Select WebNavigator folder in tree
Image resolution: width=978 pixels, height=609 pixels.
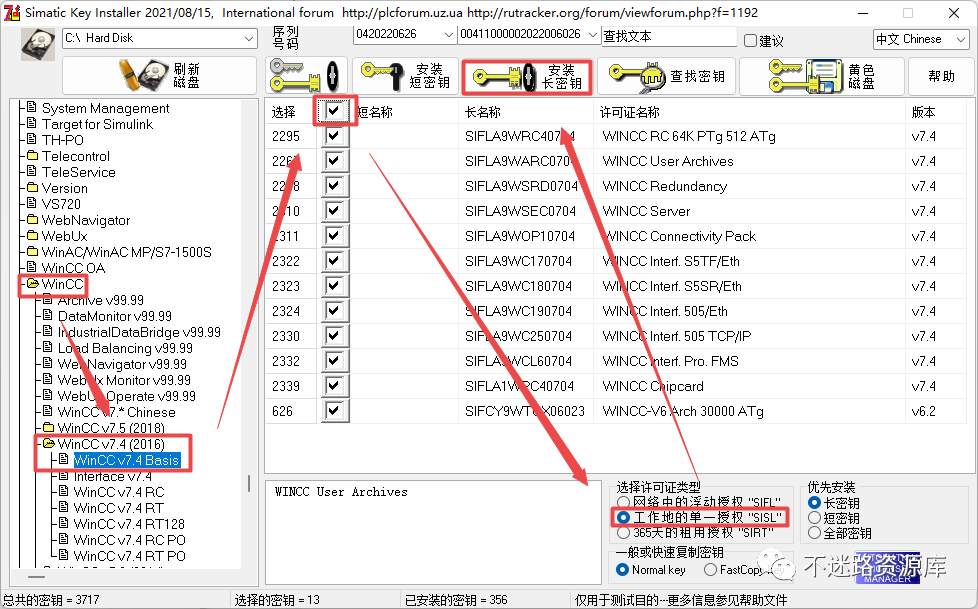point(86,220)
